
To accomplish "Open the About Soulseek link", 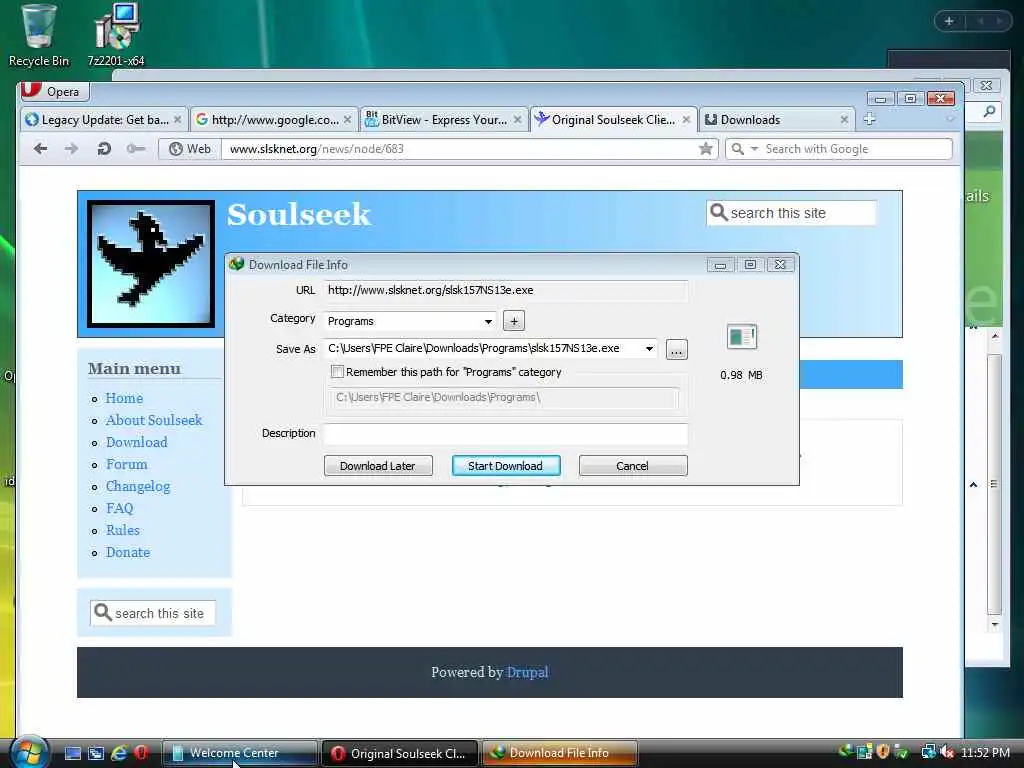I will (x=153, y=420).
